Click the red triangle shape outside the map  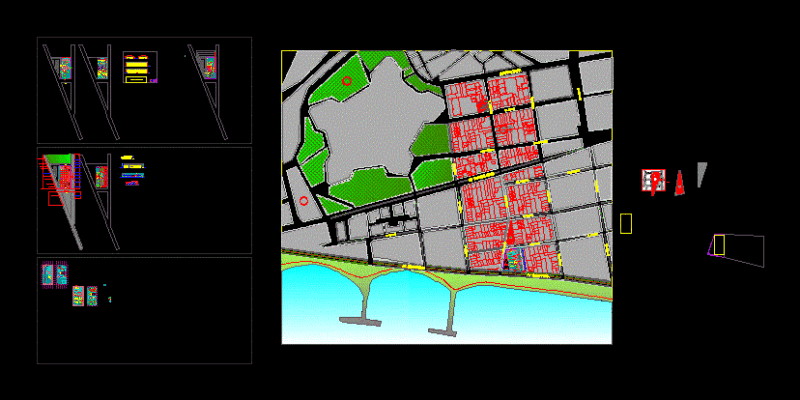(x=680, y=183)
